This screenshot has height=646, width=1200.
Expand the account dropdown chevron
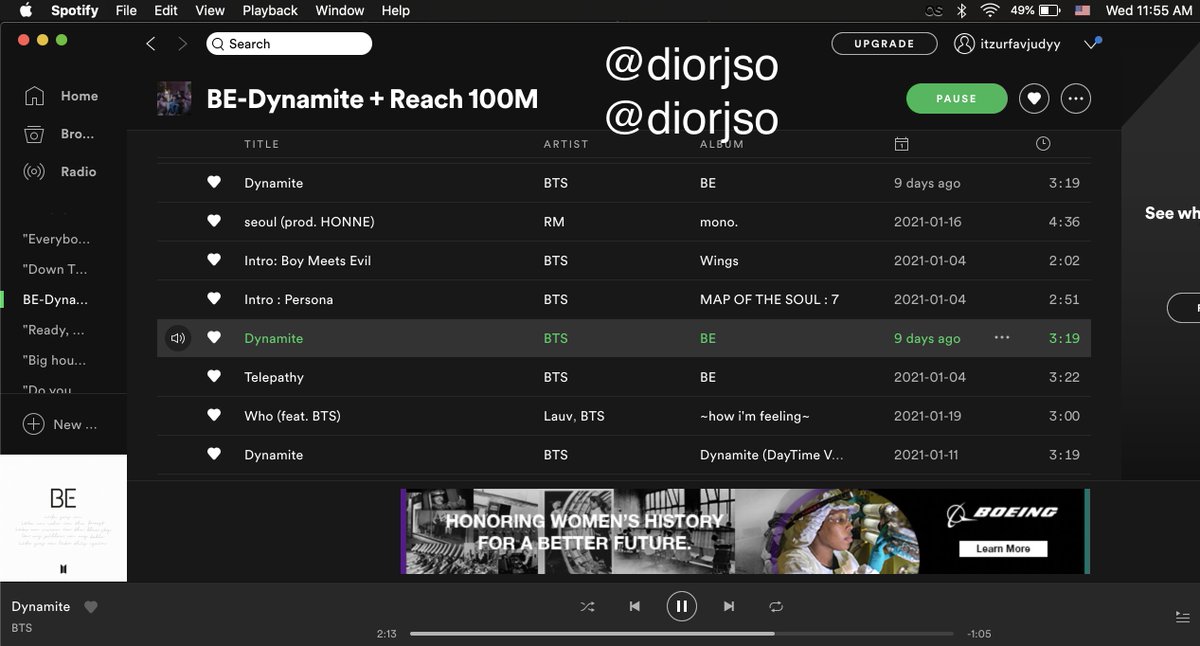(x=1091, y=44)
